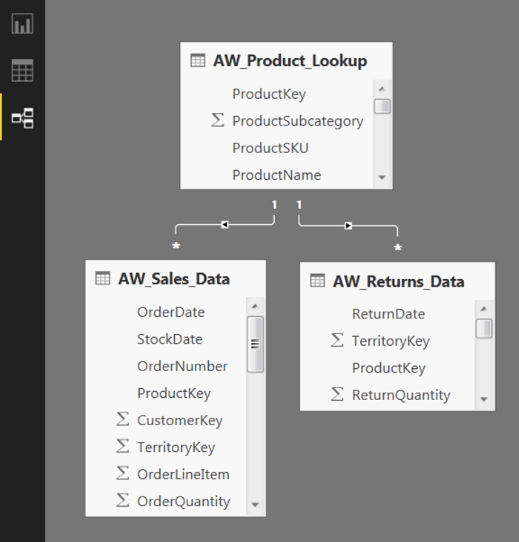Viewport: 519px width, 542px height.
Task: Select the Relationships view icon
Action: (x=22, y=118)
